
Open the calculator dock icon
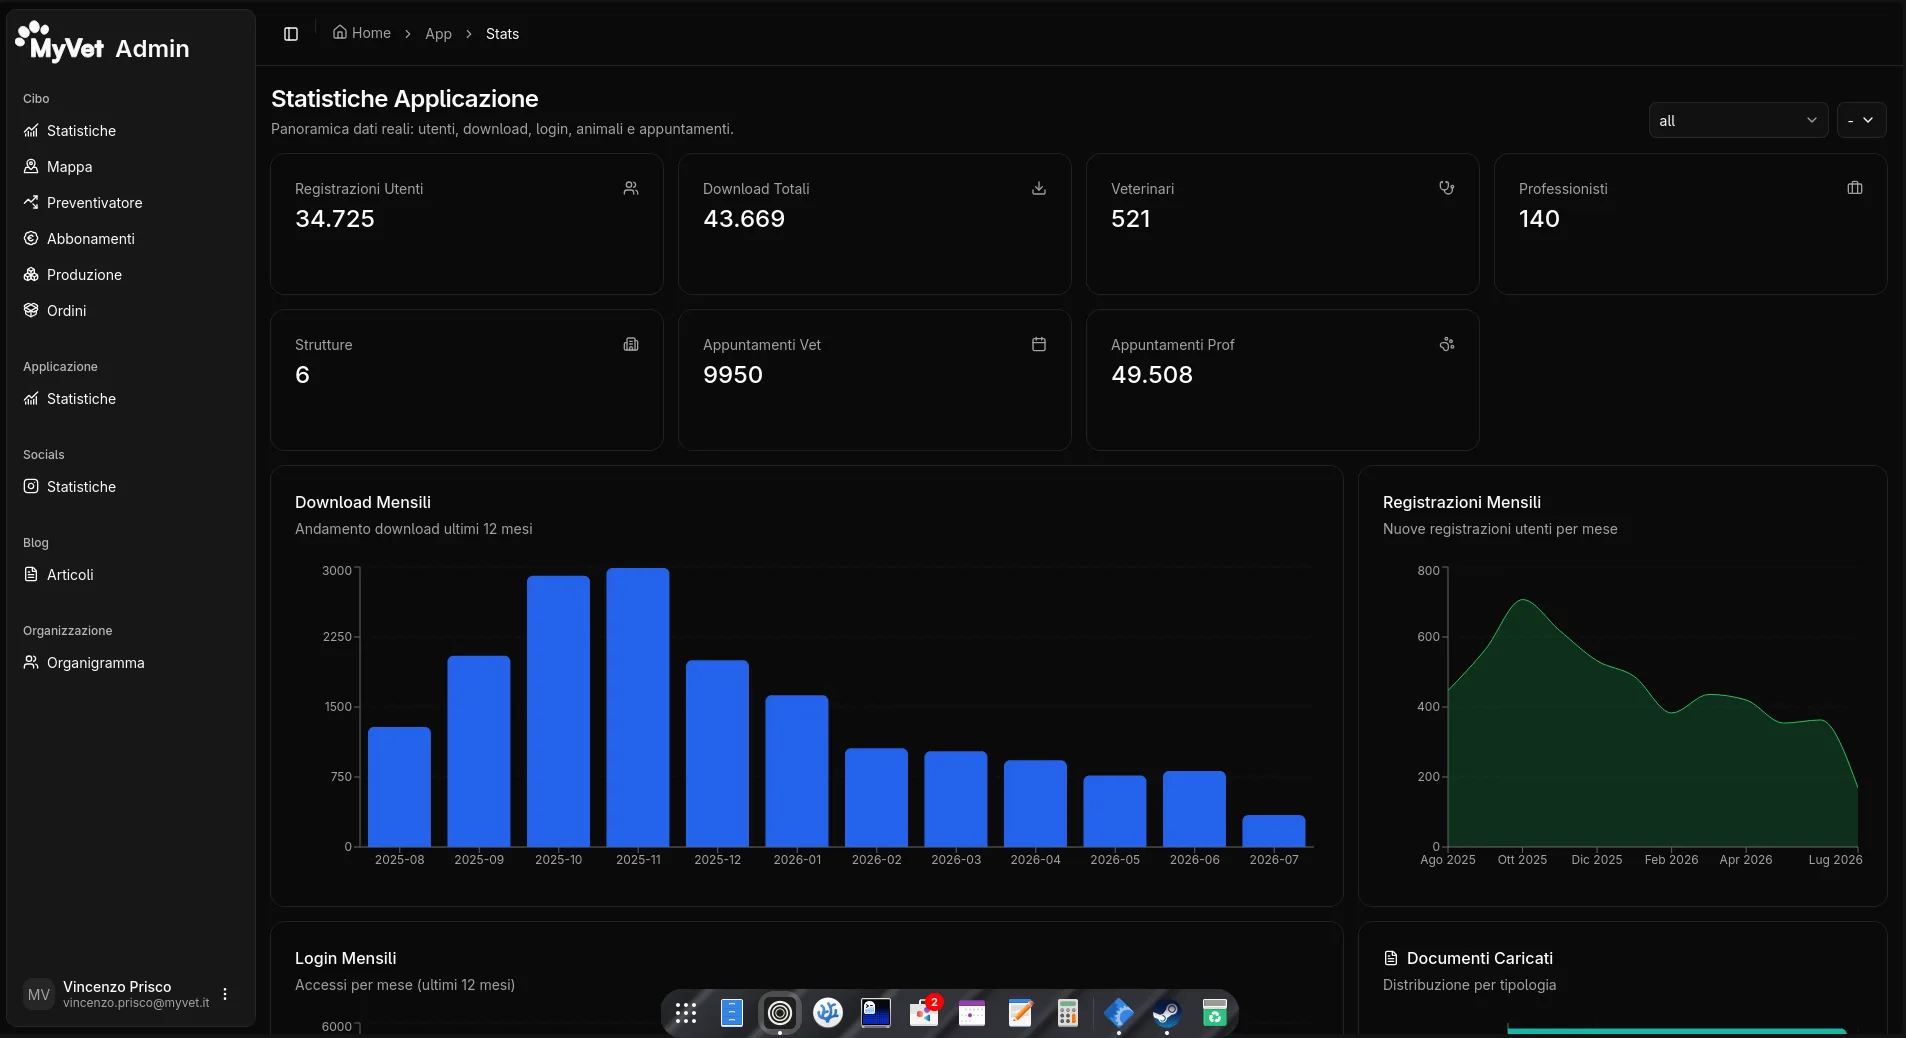click(x=1068, y=1013)
